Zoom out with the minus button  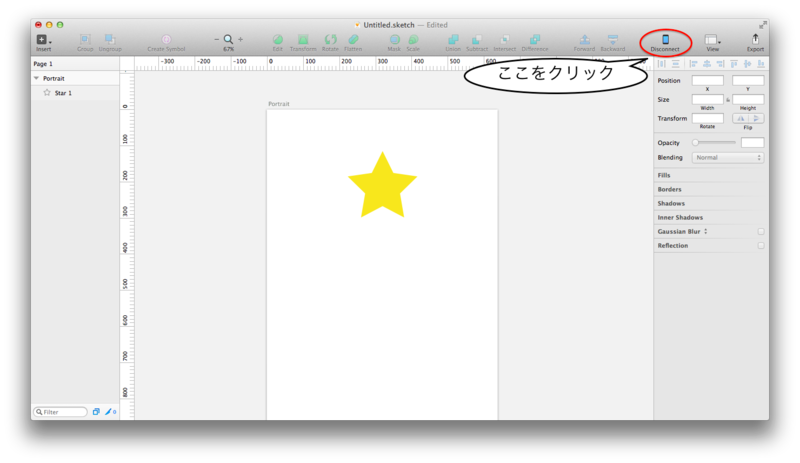coord(216,39)
